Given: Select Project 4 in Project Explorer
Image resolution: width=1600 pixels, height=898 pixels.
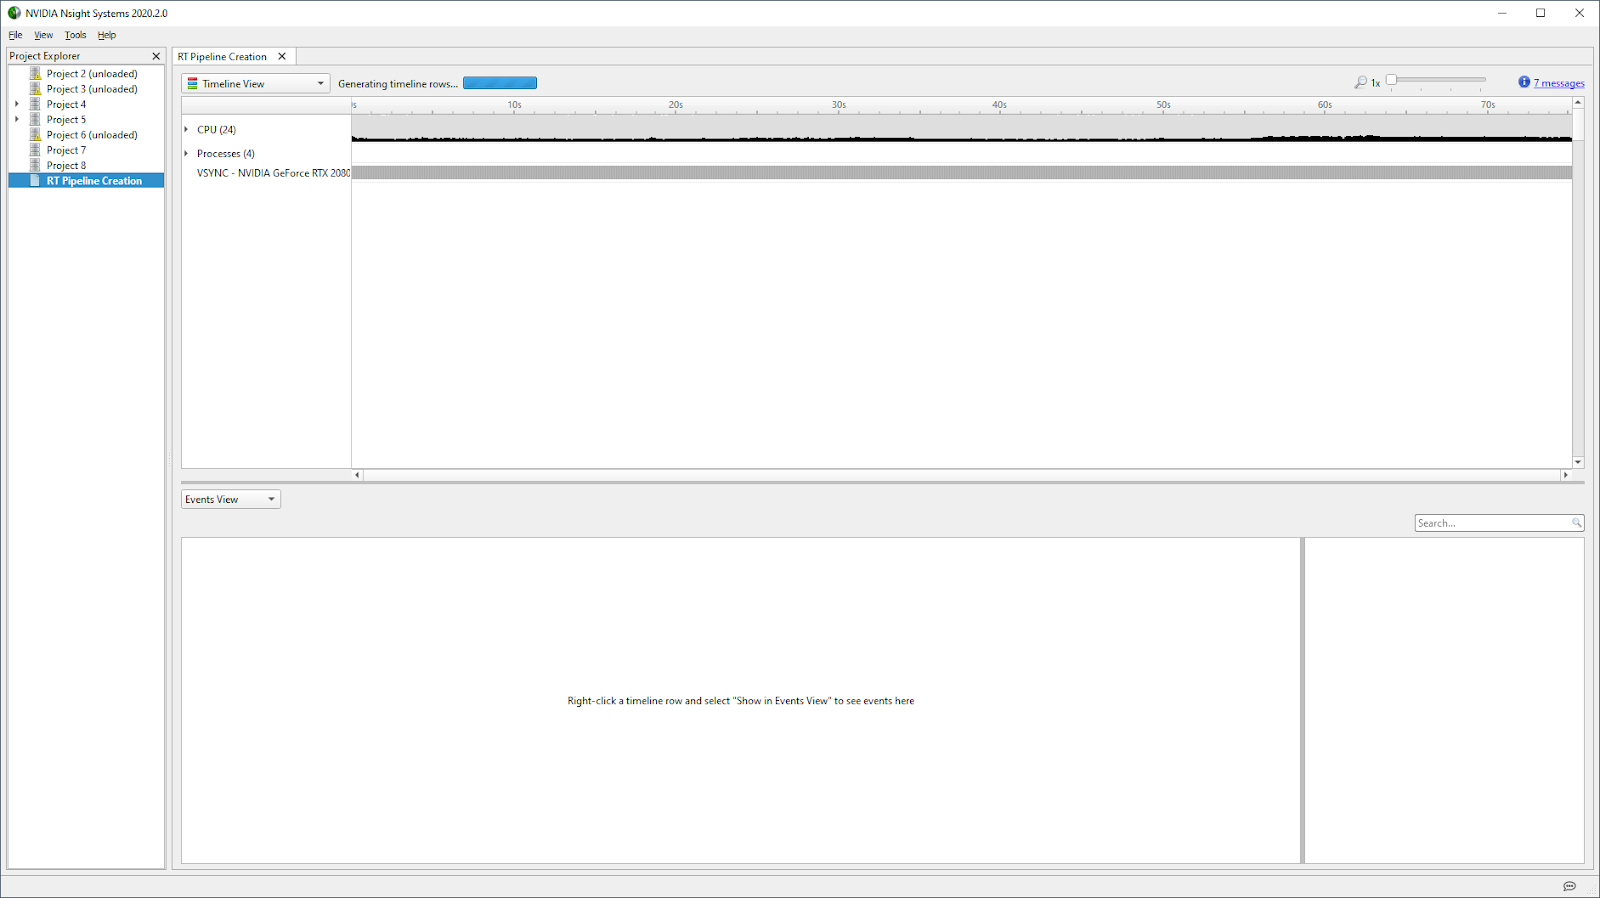Looking at the screenshot, I should [66, 104].
